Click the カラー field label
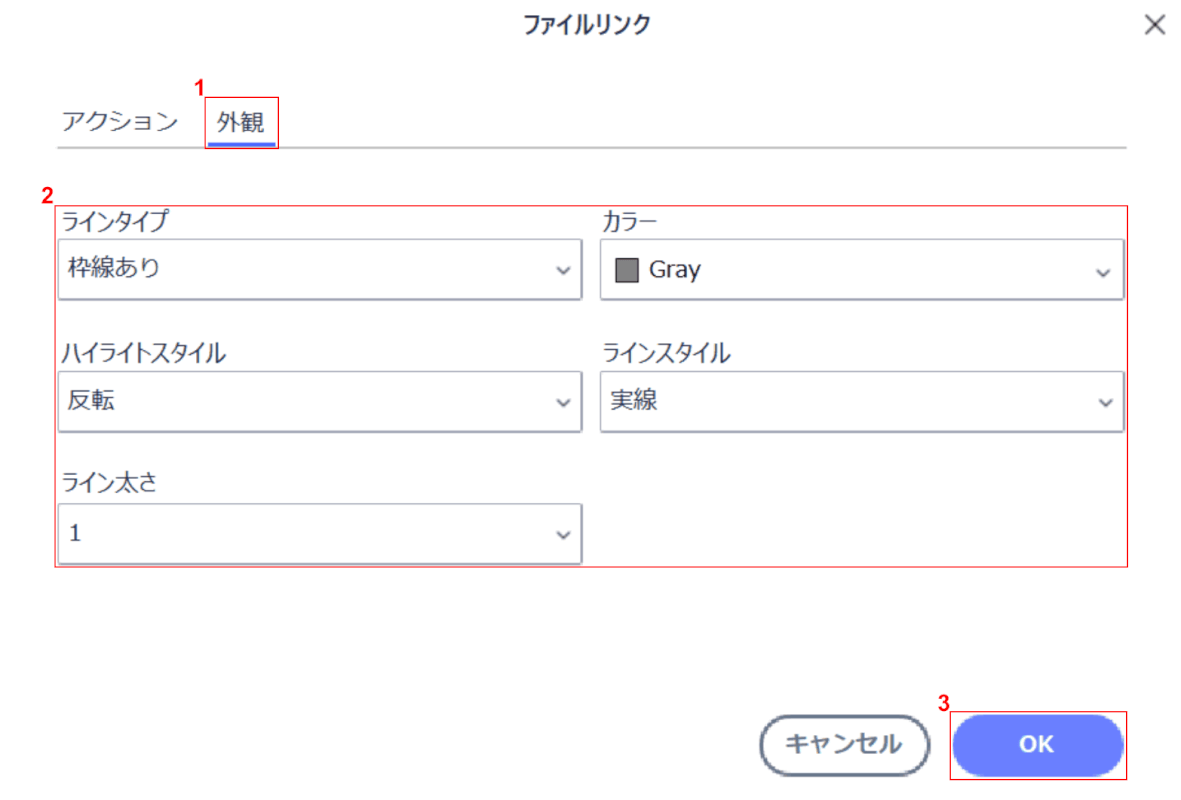The width and height of the screenshot is (1181, 800). click(x=628, y=222)
